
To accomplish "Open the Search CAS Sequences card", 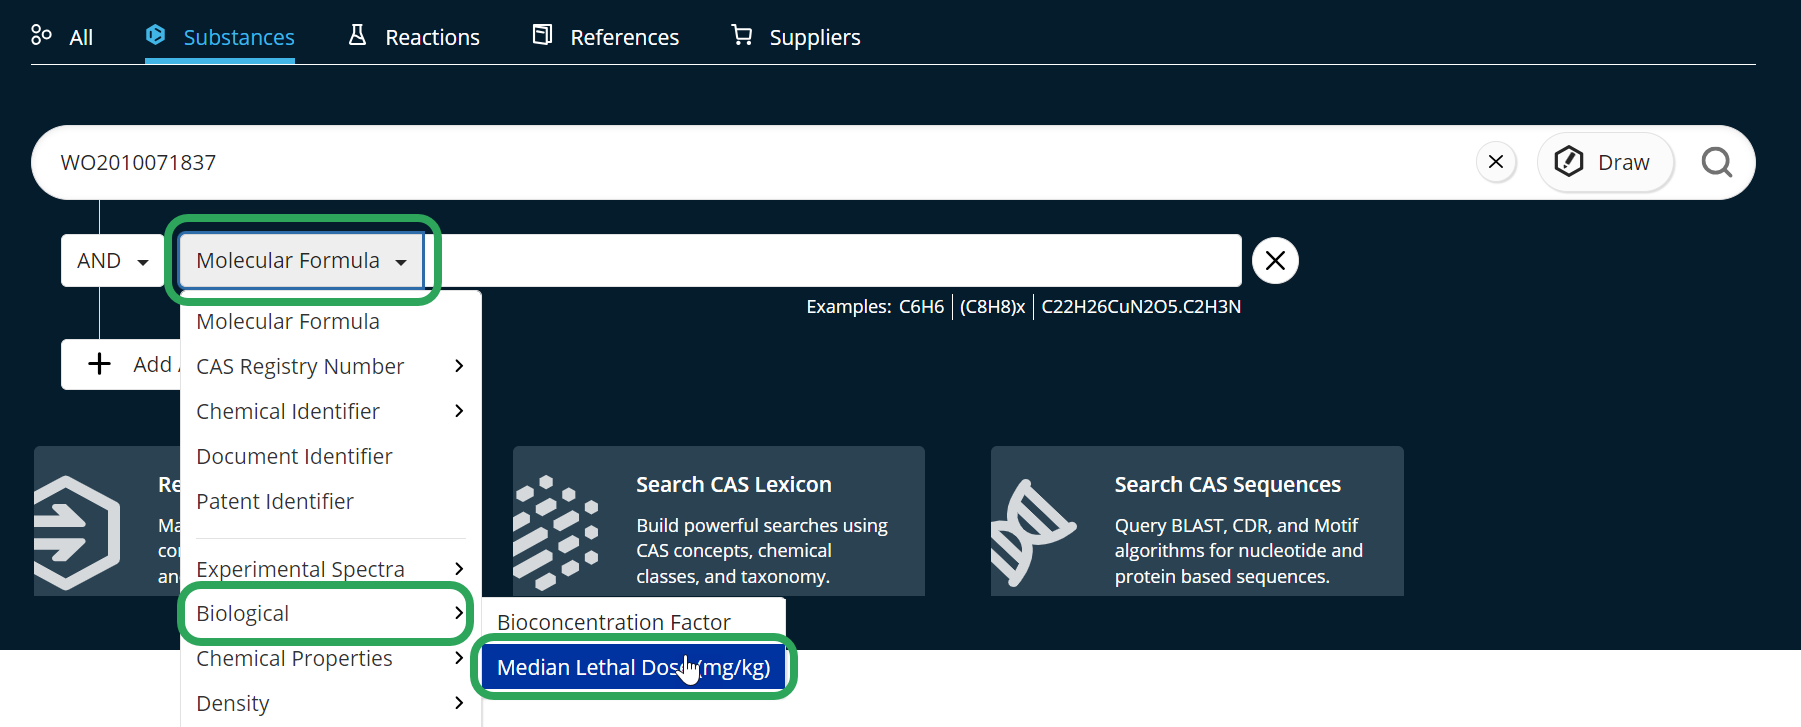I will [x=1197, y=521].
